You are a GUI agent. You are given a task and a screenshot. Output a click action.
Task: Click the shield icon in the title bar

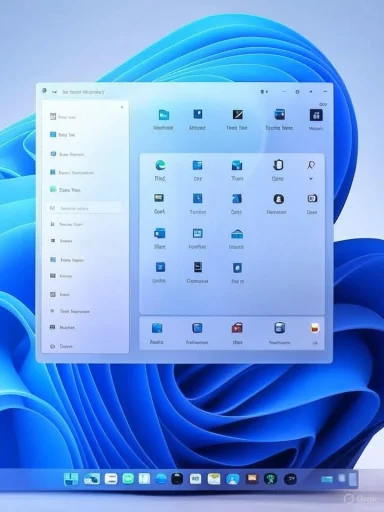click(x=262, y=92)
